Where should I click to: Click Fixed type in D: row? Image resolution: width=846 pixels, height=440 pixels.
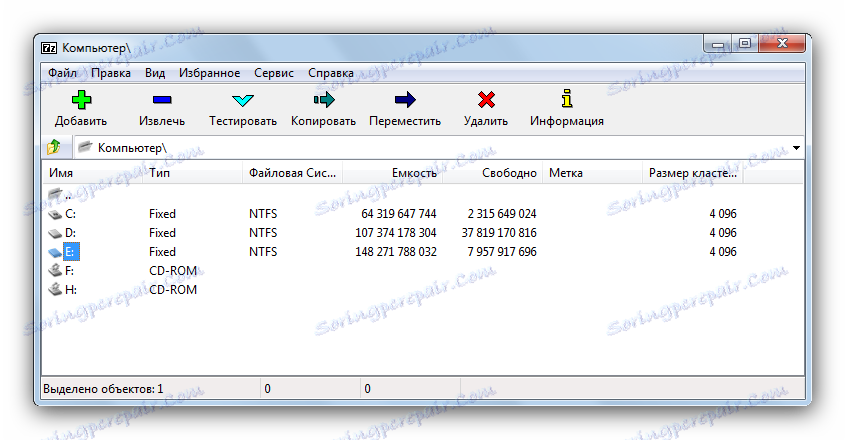tap(162, 233)
